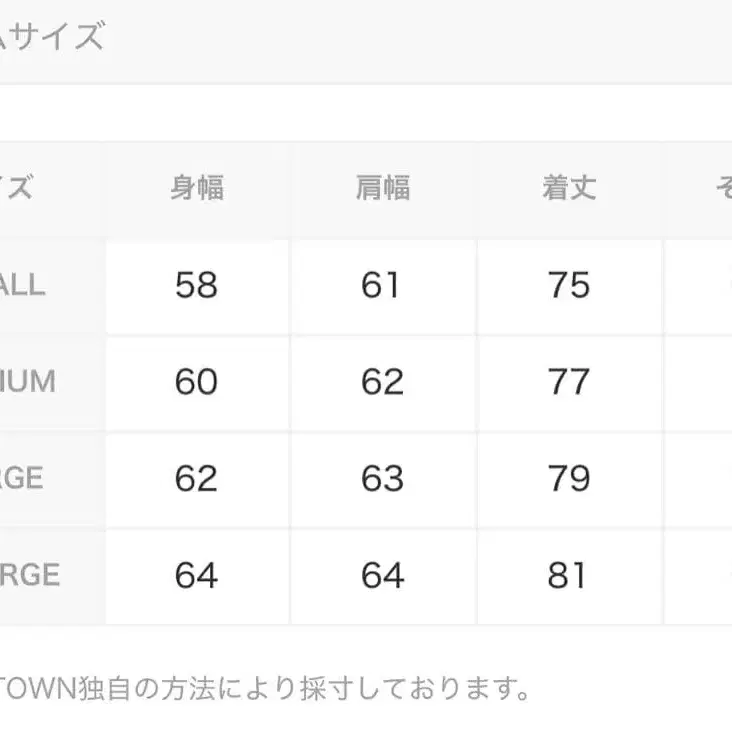Click the 着丈 value 81
This screenshot has width=732, height=732.
point(569,576)
